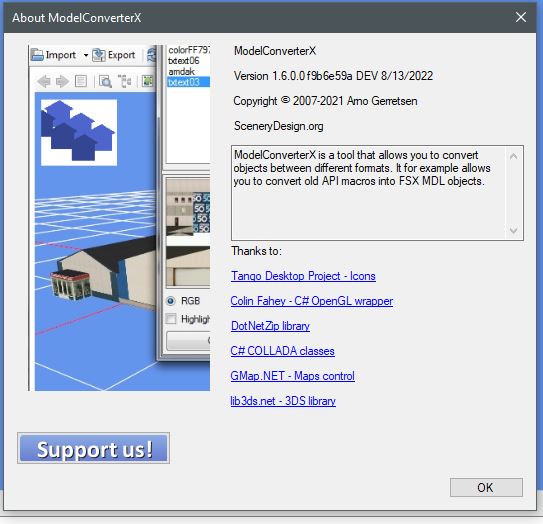Click the description box scrollbar up arrow
The image size is (543, 524).
click(514, 157)
